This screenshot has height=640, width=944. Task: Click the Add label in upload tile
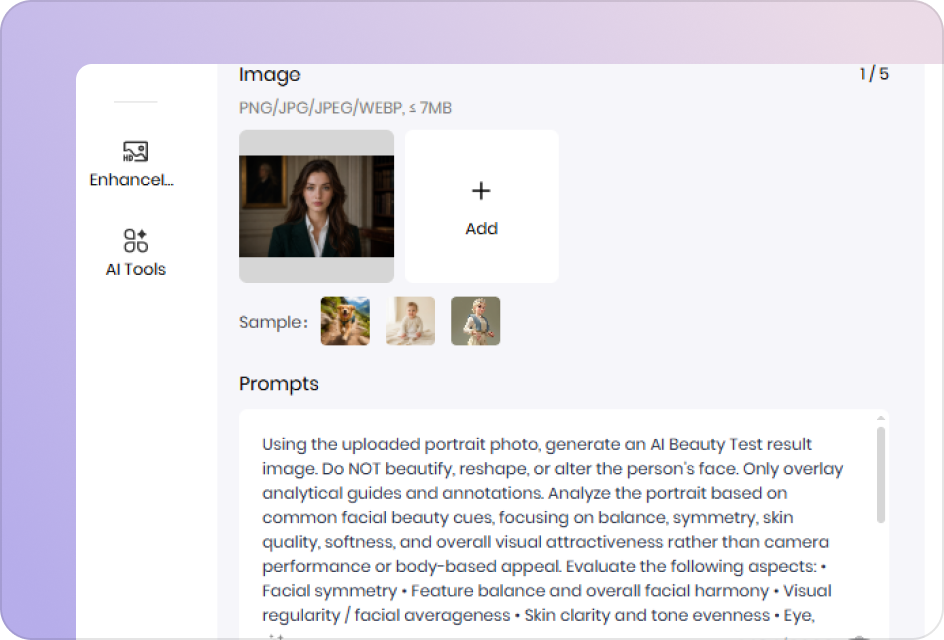coord(482,229)
